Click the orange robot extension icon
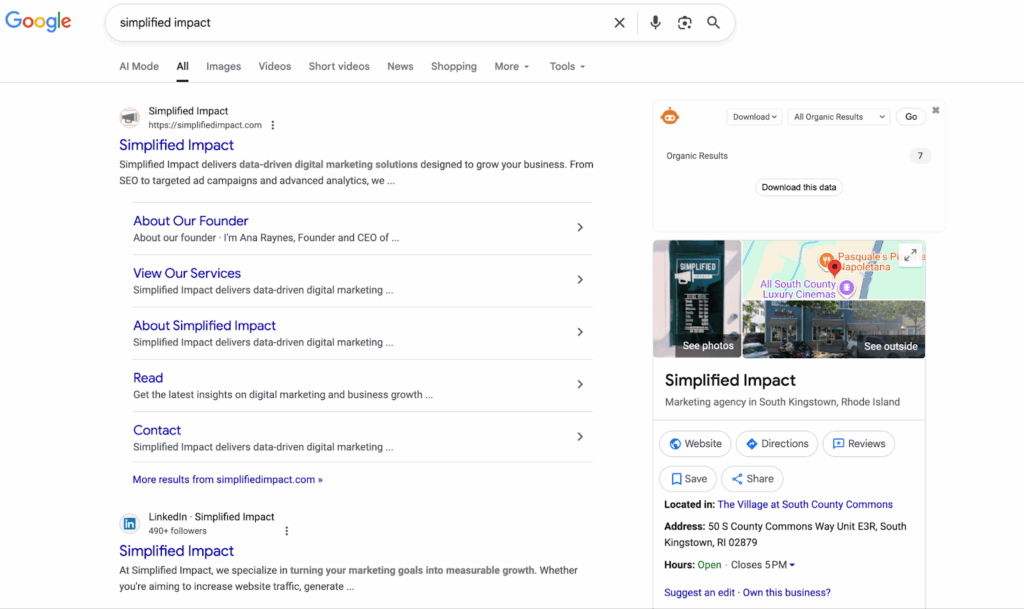Screen dimensions: 1024x609 tap(670, 117)
